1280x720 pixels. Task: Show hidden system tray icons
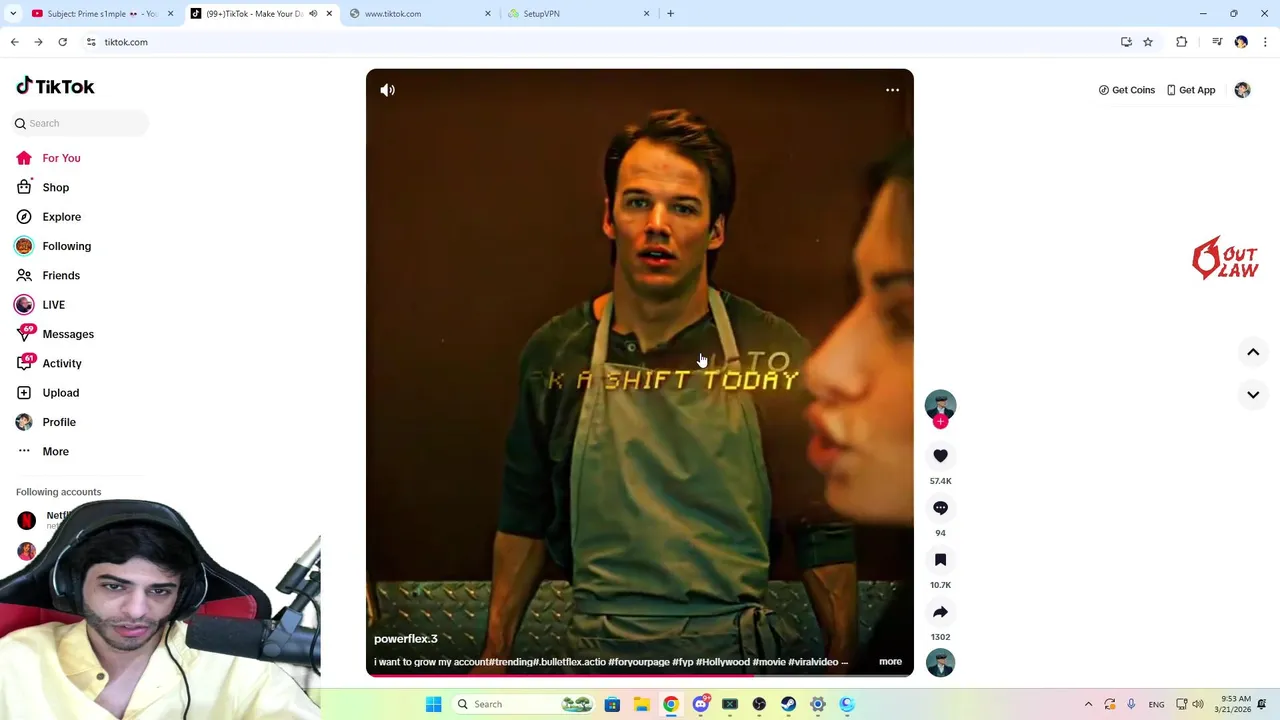tap(1088, 704)
